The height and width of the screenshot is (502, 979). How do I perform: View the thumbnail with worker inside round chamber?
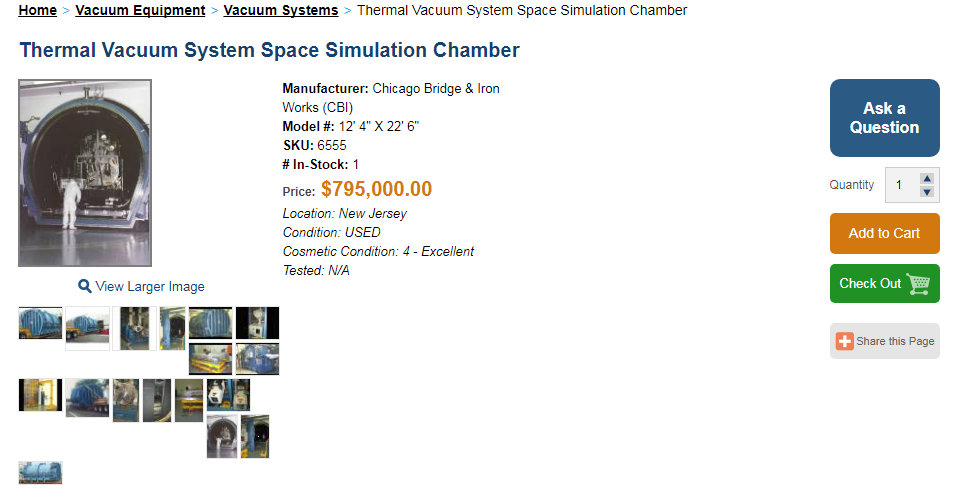222,436
